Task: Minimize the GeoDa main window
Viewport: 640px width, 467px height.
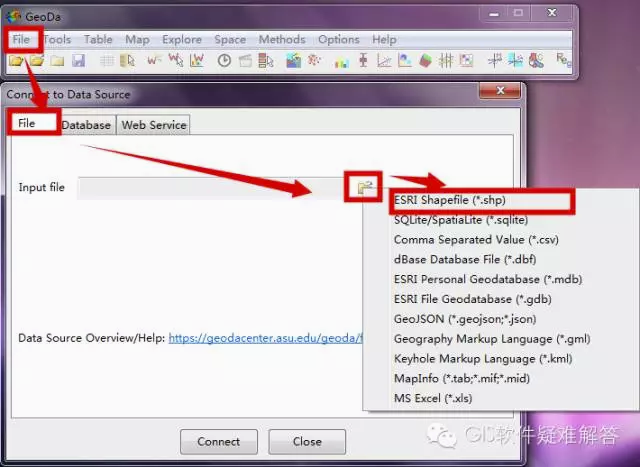Action: 494,14
